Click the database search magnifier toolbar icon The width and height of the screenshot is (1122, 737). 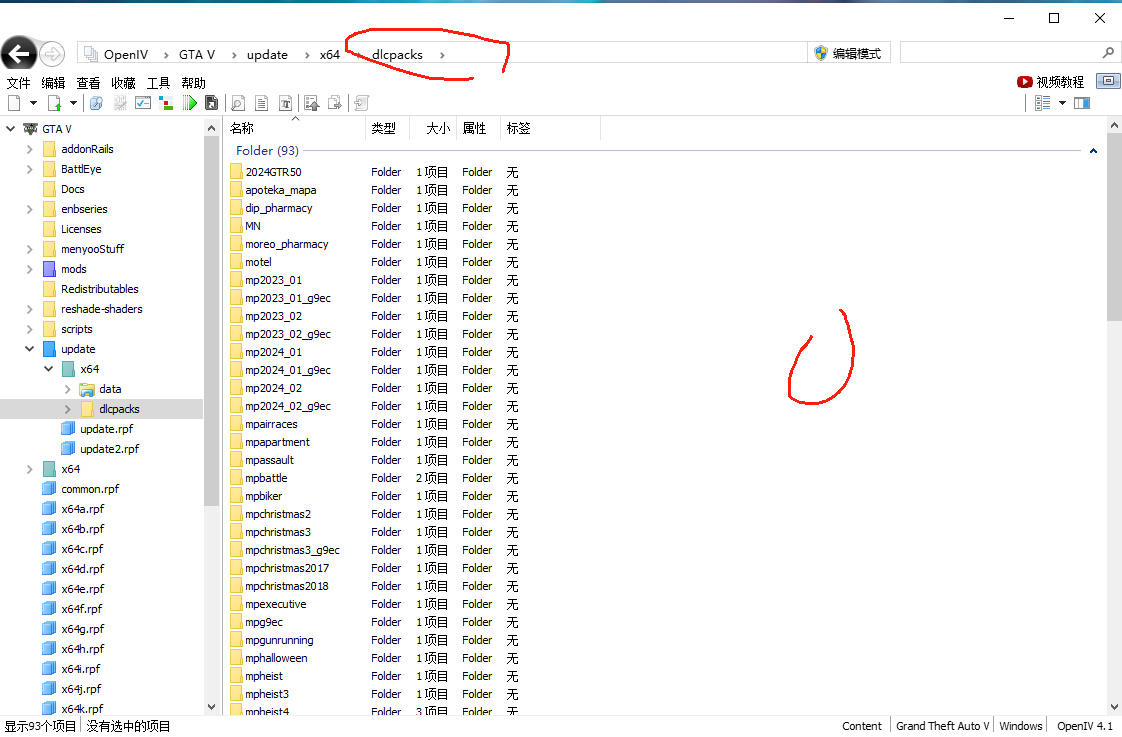(x=97, y=103)
